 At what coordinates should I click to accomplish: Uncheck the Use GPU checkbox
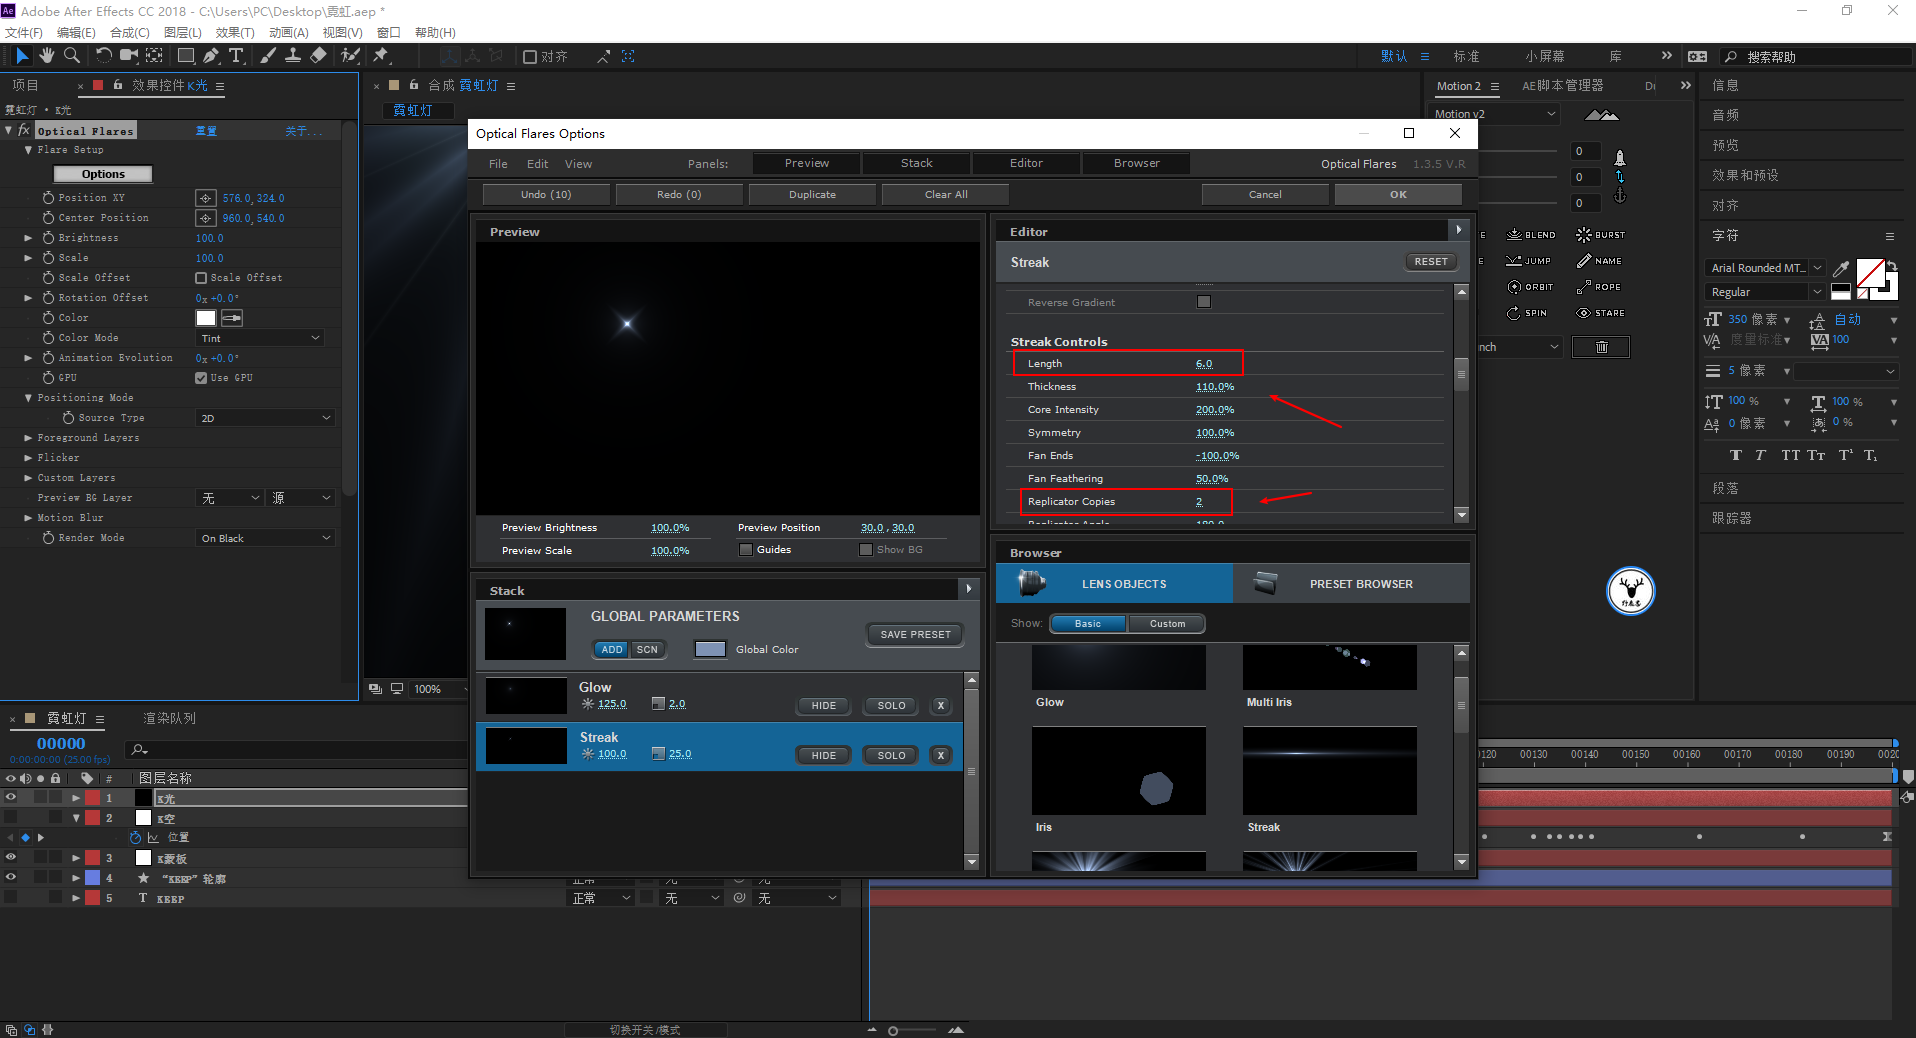click(201, 378)
